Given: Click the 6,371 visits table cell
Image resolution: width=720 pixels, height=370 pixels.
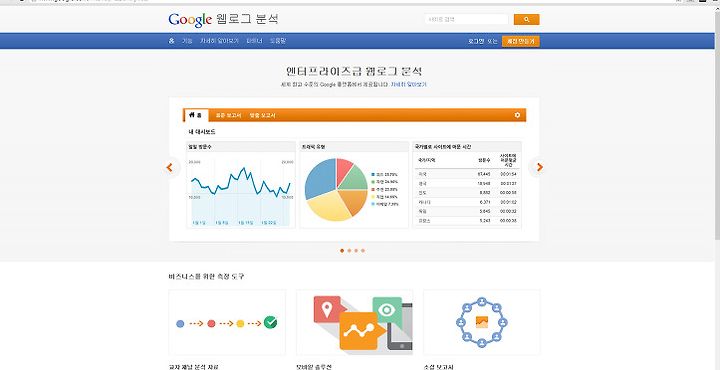Looking at the screenshot, I should pyautogui.click(x=486, y=202).
